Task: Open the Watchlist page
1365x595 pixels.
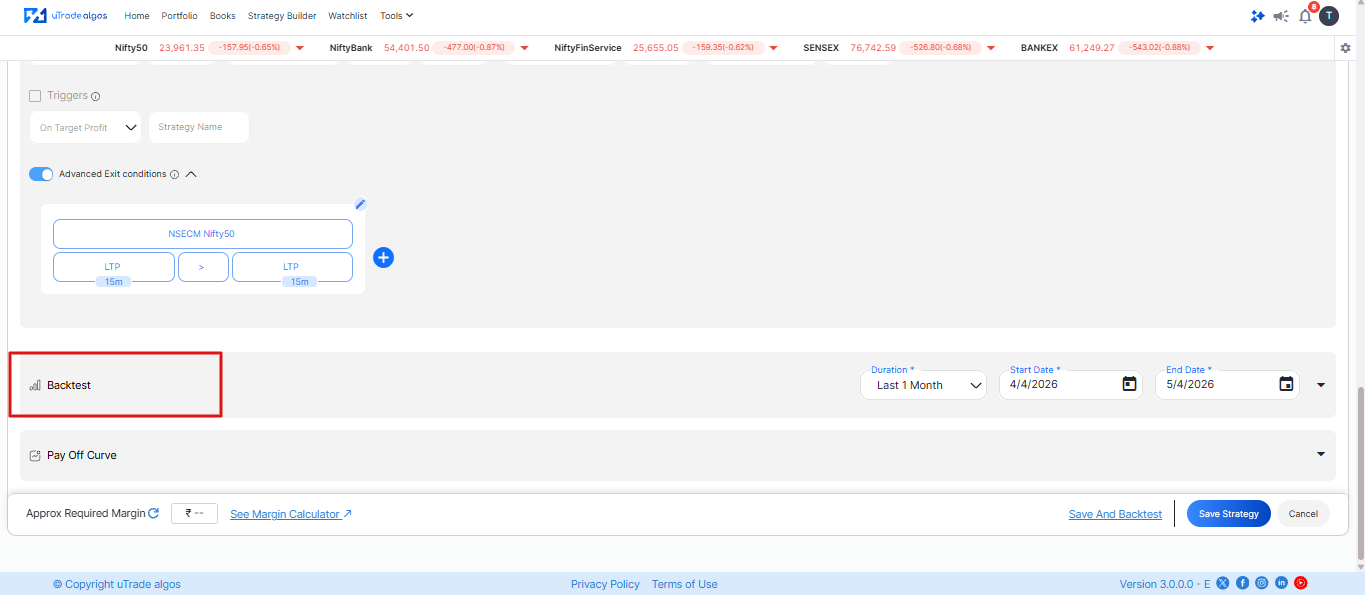Action: coord(348,16)
